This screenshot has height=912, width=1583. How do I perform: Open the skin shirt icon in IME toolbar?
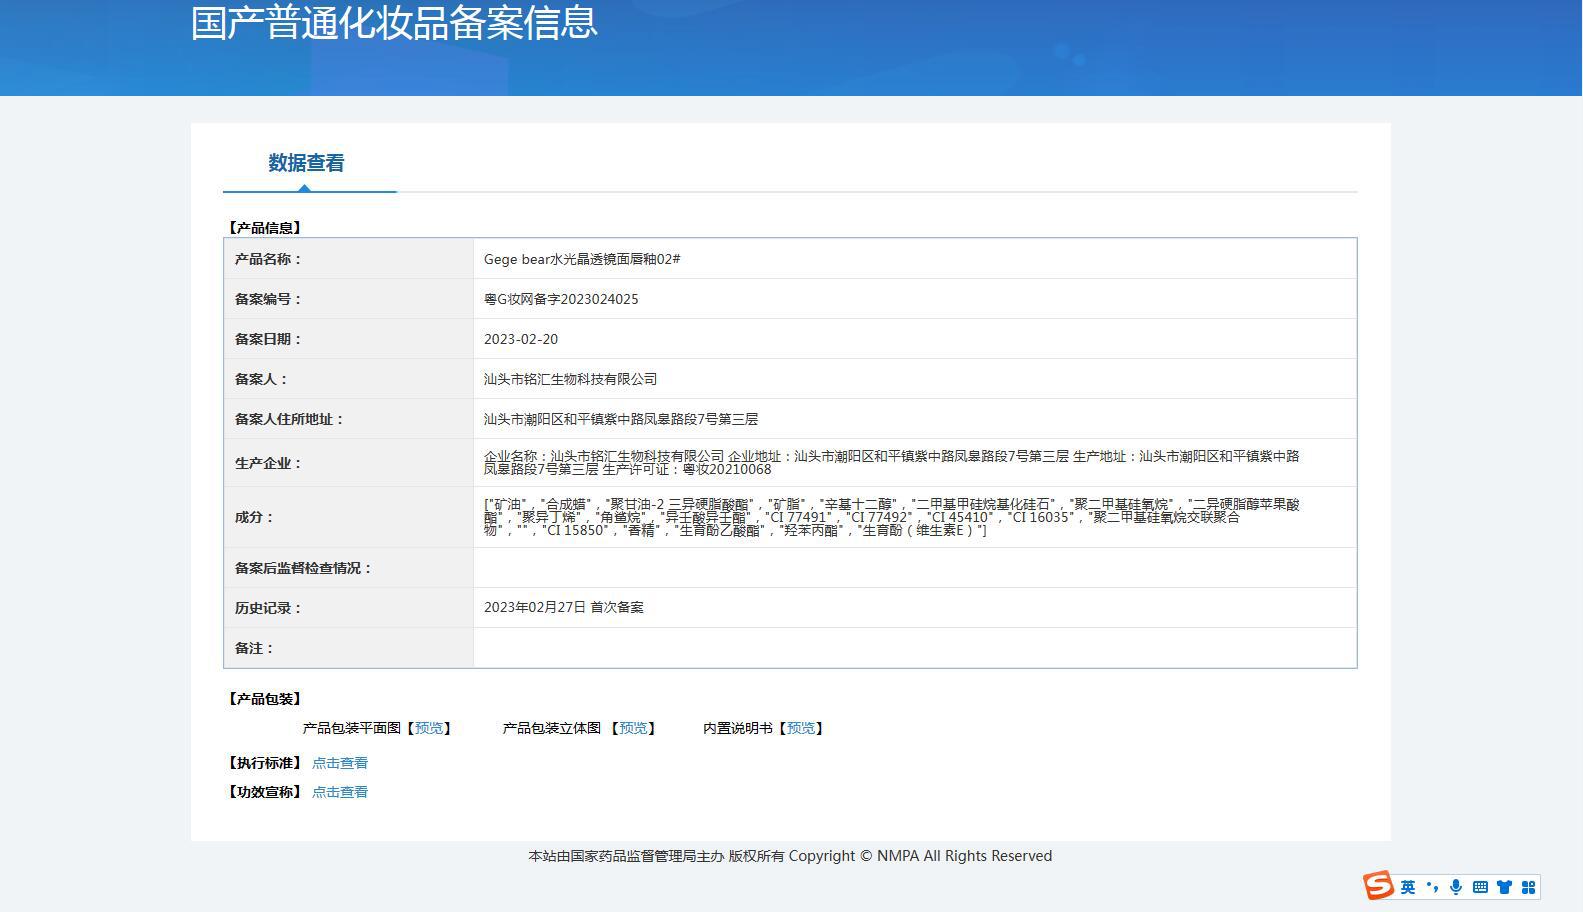(1504, 887)
